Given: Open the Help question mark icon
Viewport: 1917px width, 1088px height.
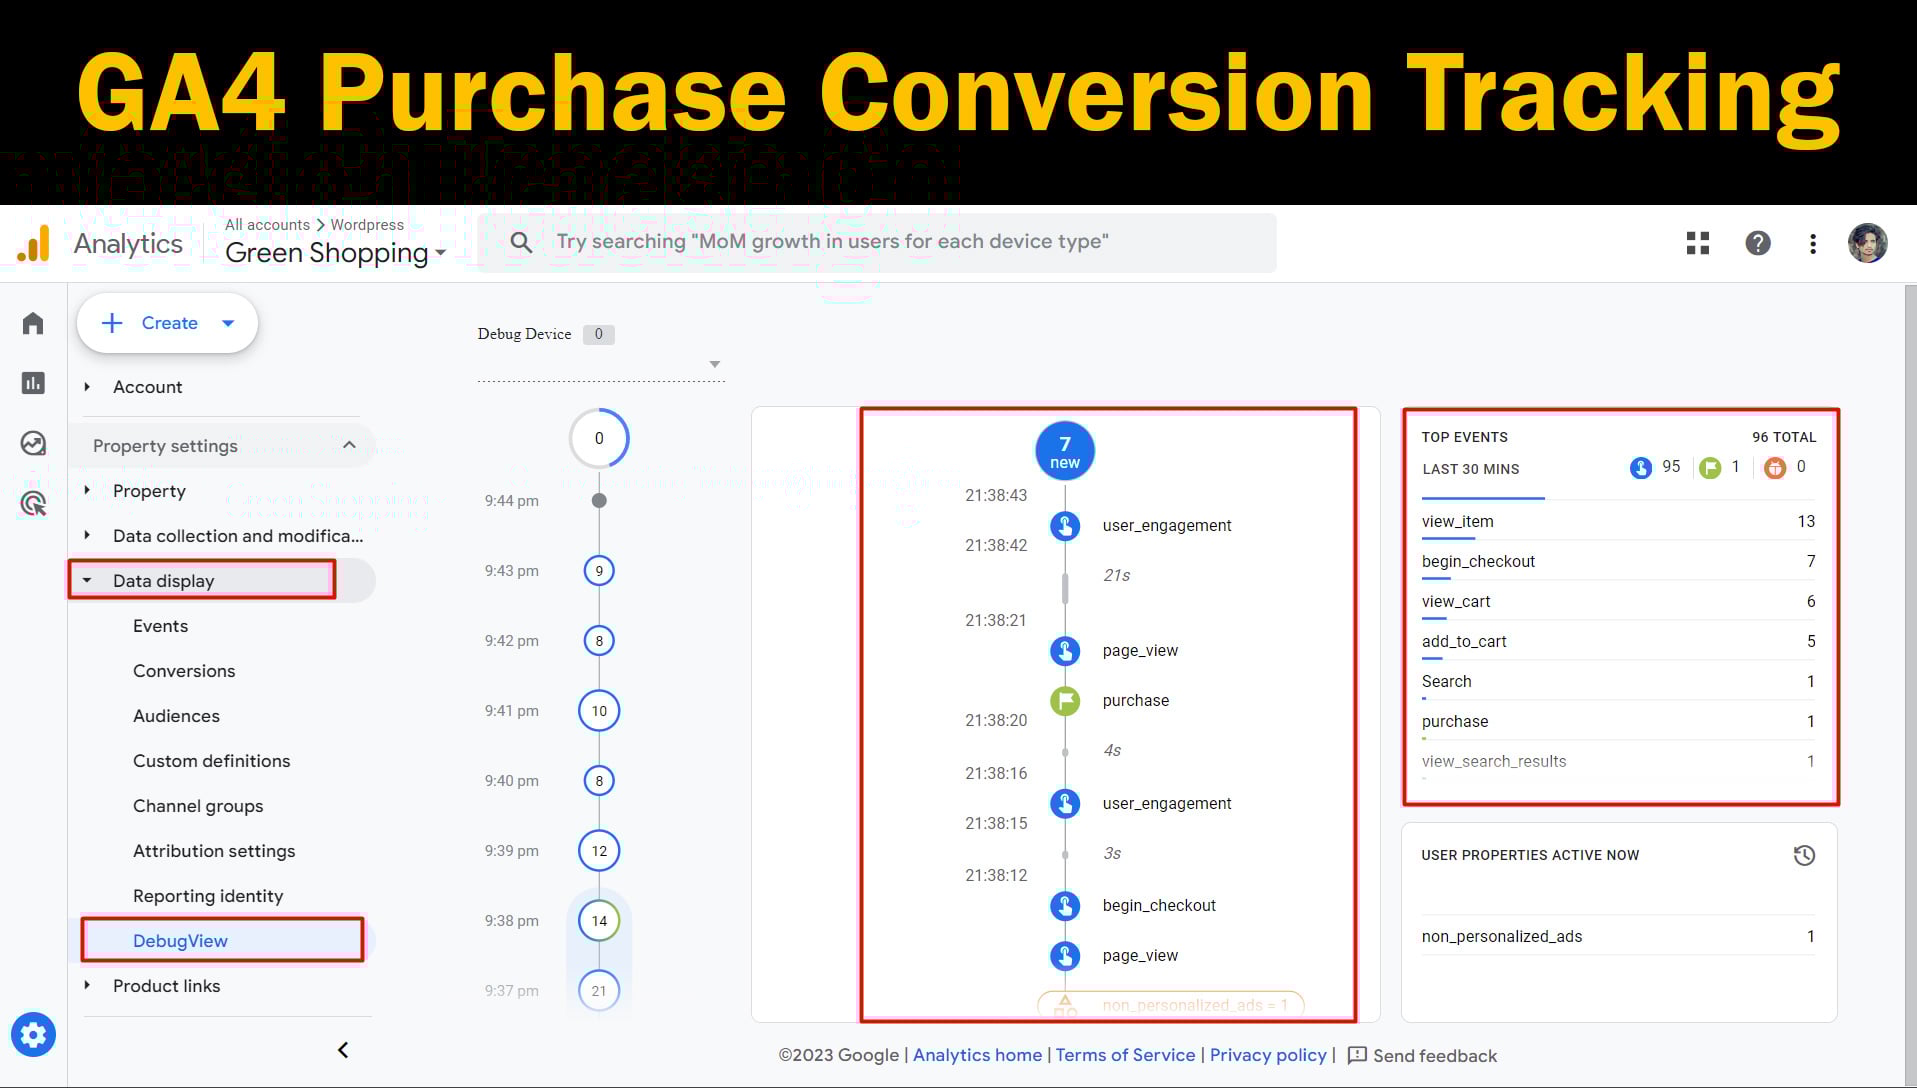Looking at the screenshot, I should 1757,243.
